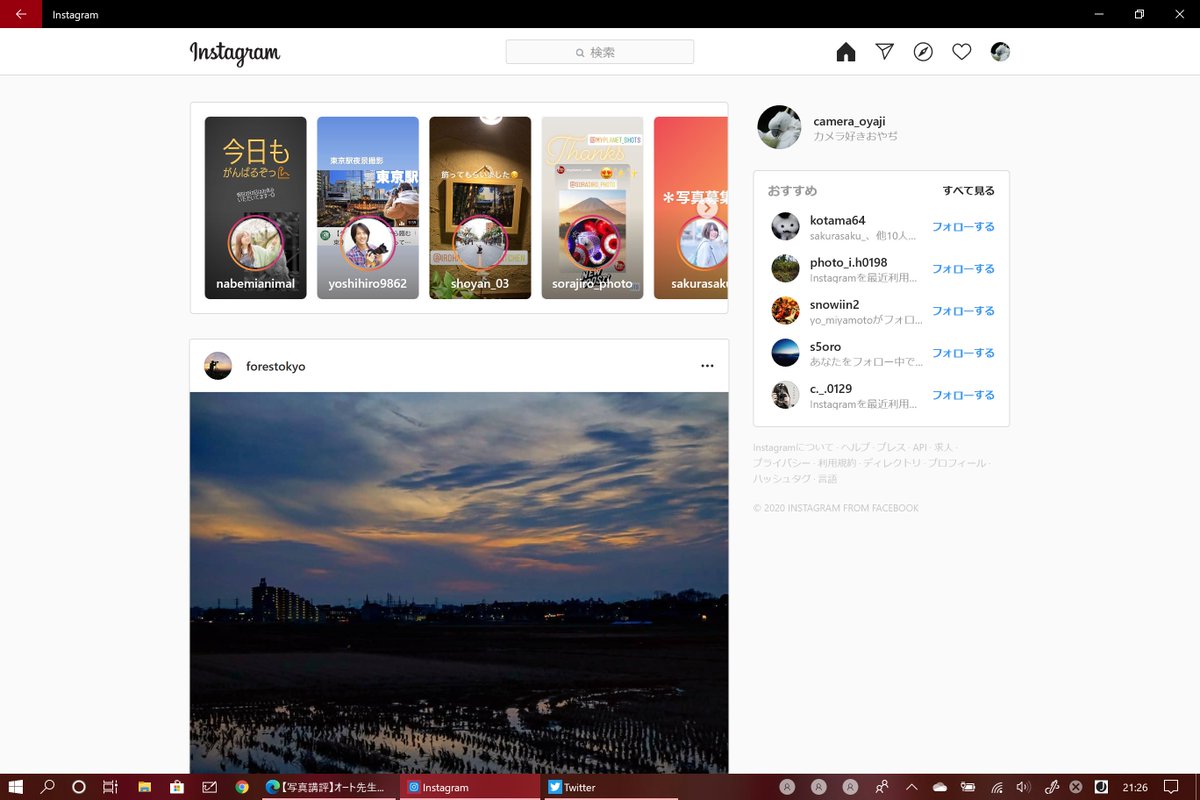Viewport: 1200px width, 800px height.
Task: Open Windows taskbar search icon
Action: [x=47, y=787]
